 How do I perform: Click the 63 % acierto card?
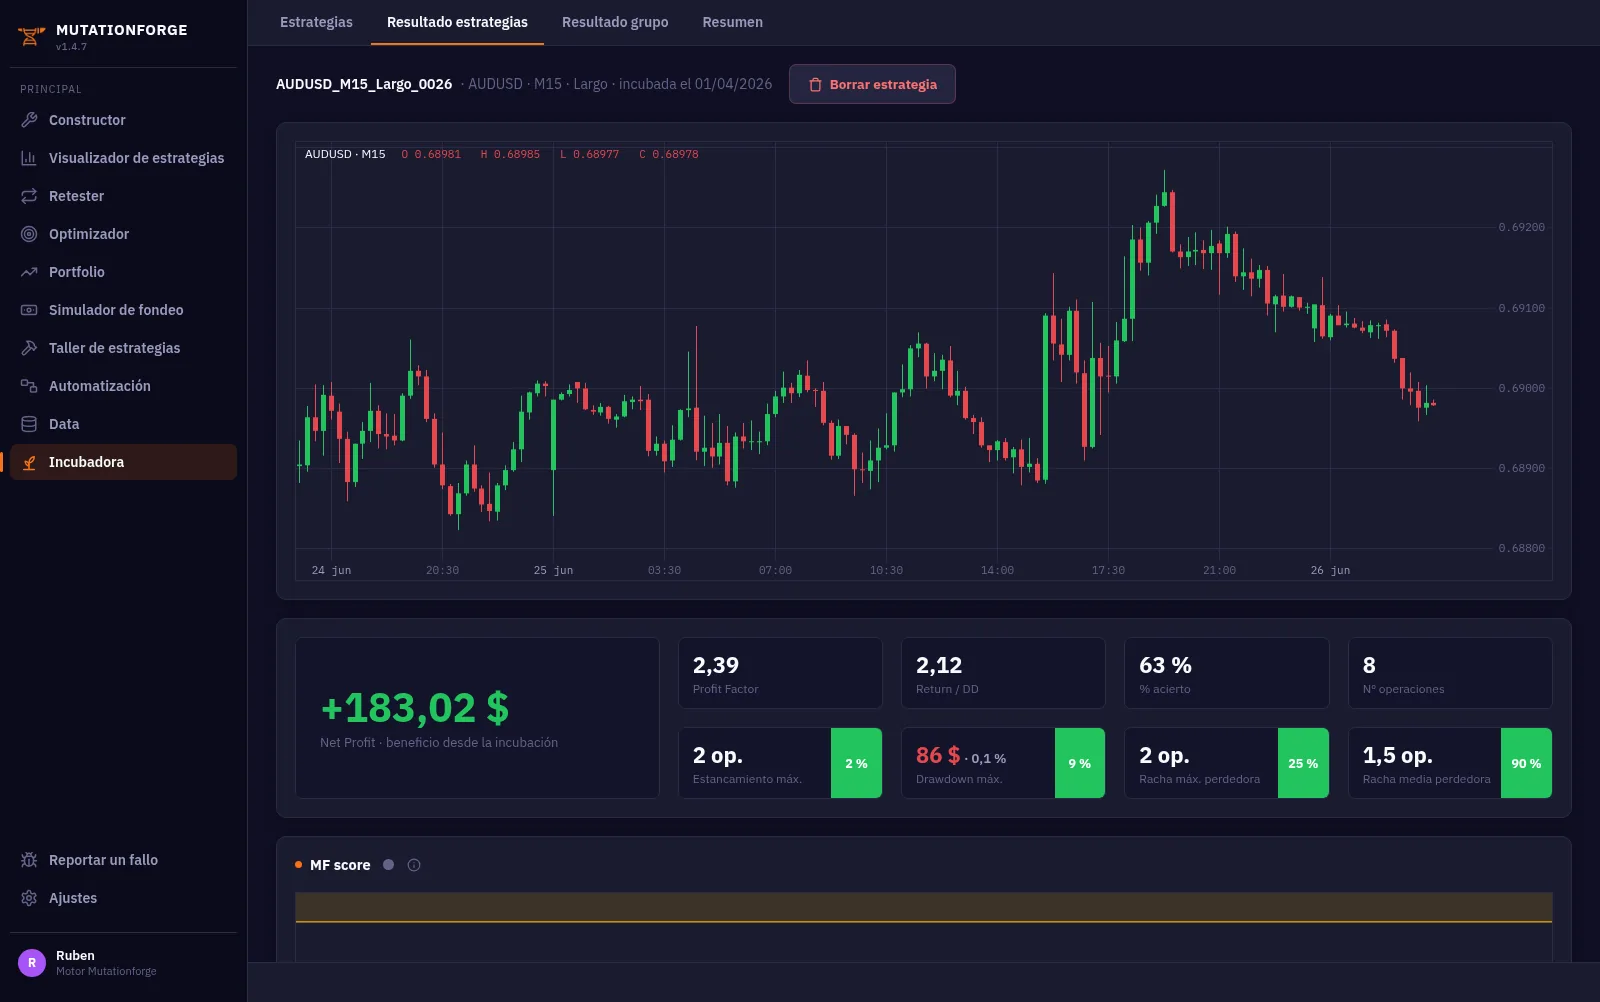[1227, 673]
